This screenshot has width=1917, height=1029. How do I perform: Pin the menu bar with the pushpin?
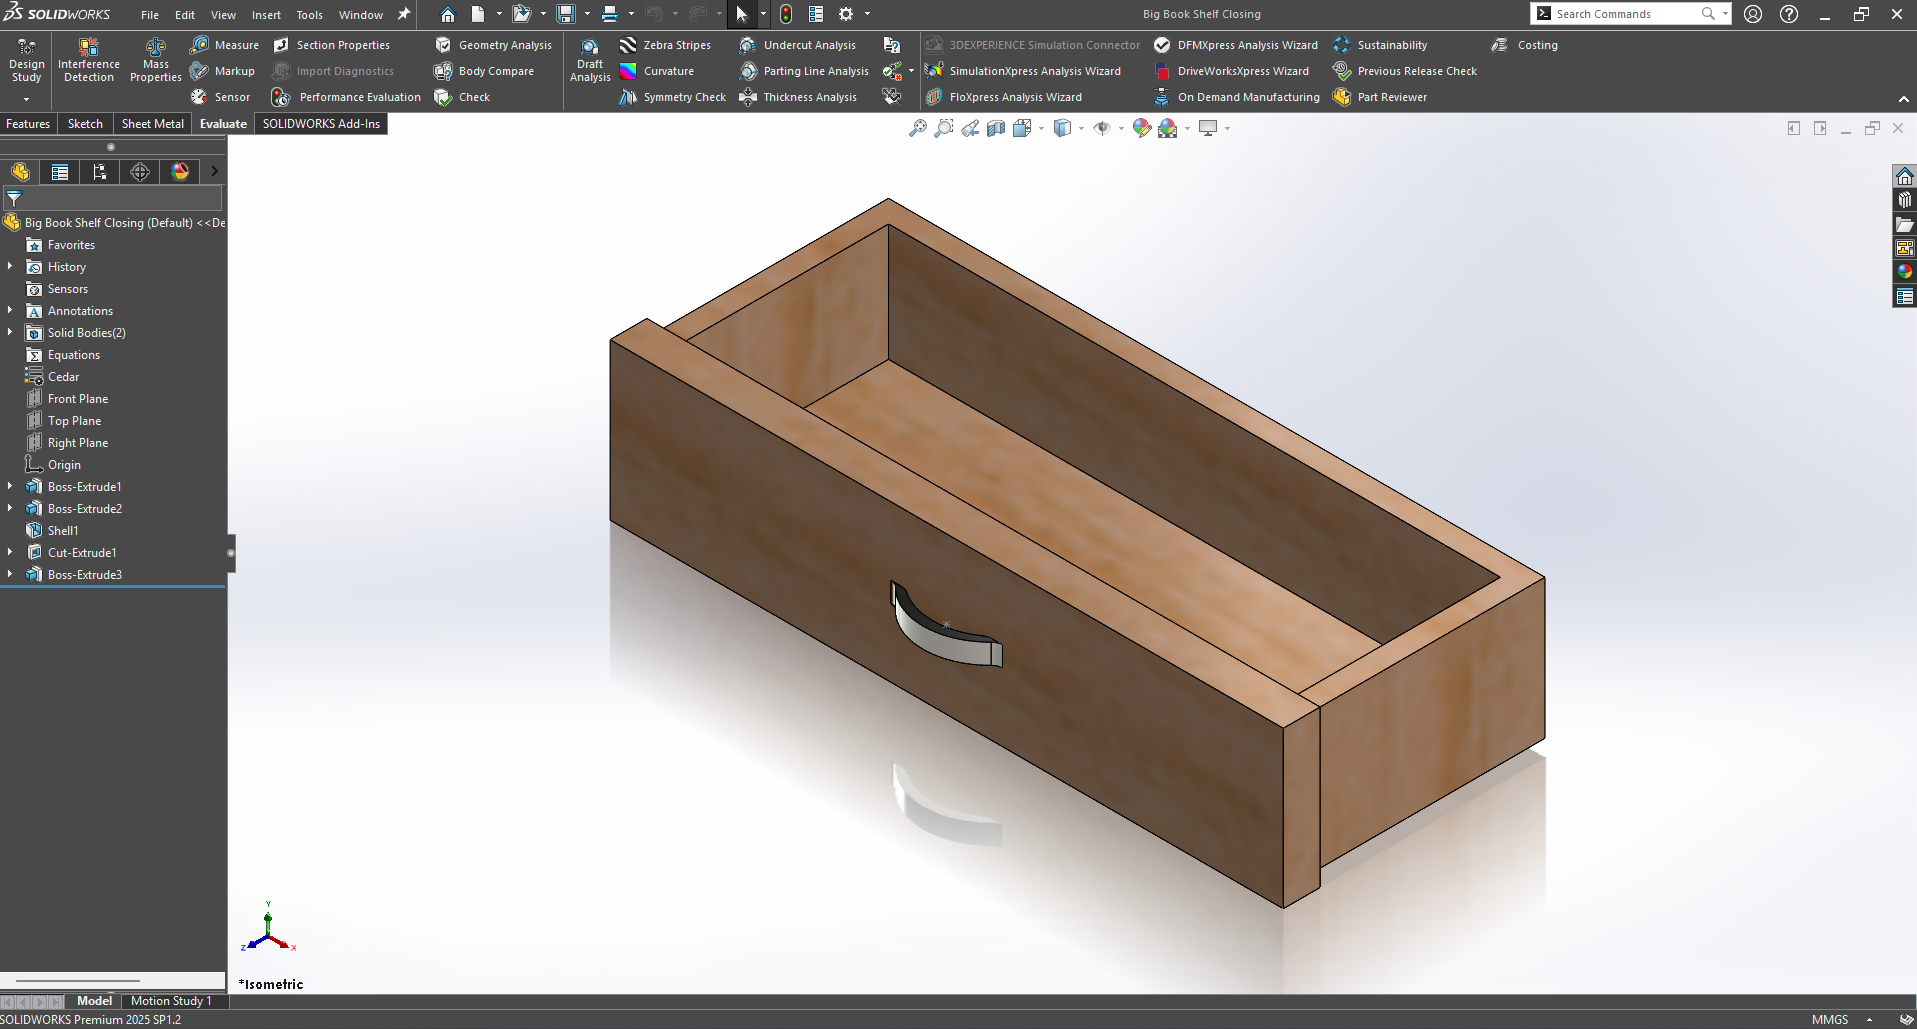404,14
